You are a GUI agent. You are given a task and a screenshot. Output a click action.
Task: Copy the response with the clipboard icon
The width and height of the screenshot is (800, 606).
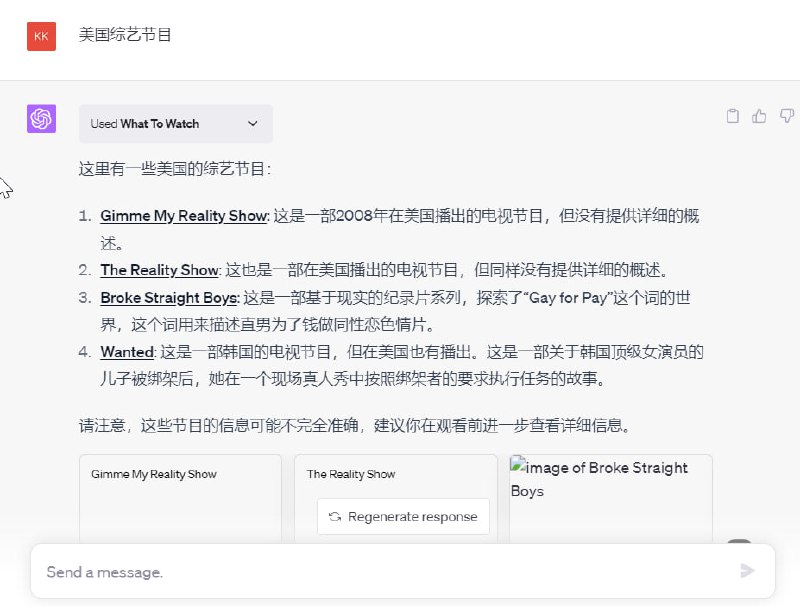tap(733, 116)
